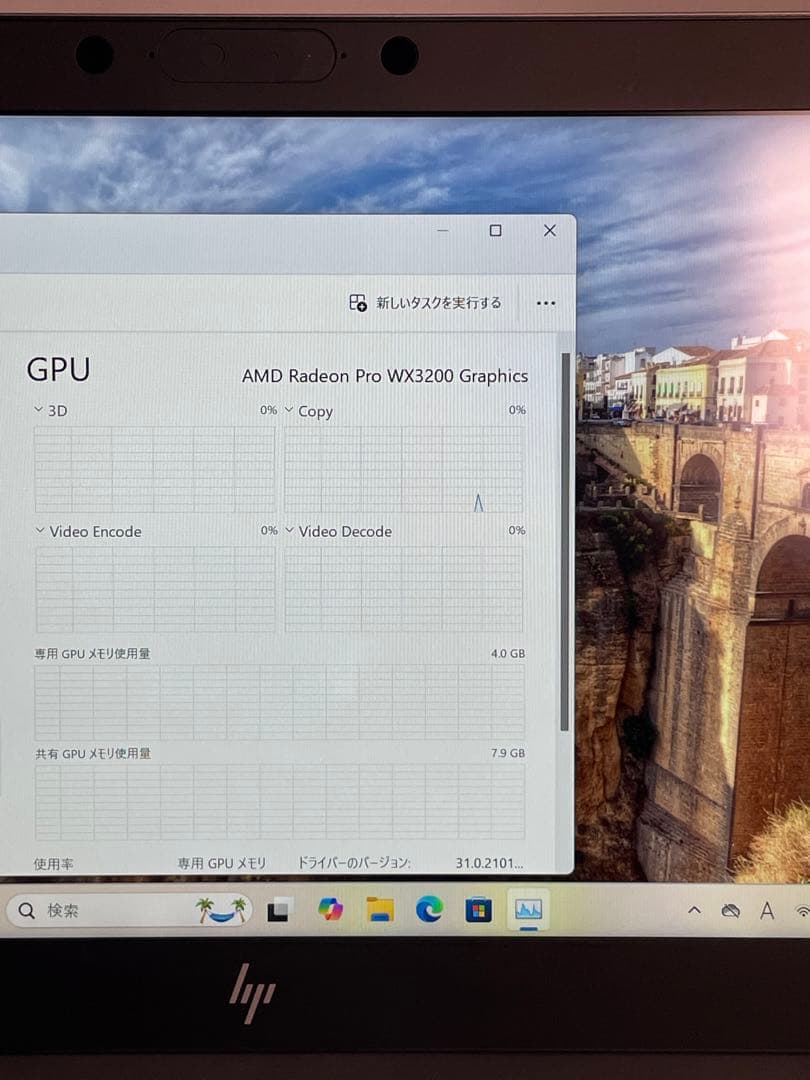The width and height of the screenshot is (810, 1080).
Task: Open the three-dot options menu
Action: tap(545, 302)
